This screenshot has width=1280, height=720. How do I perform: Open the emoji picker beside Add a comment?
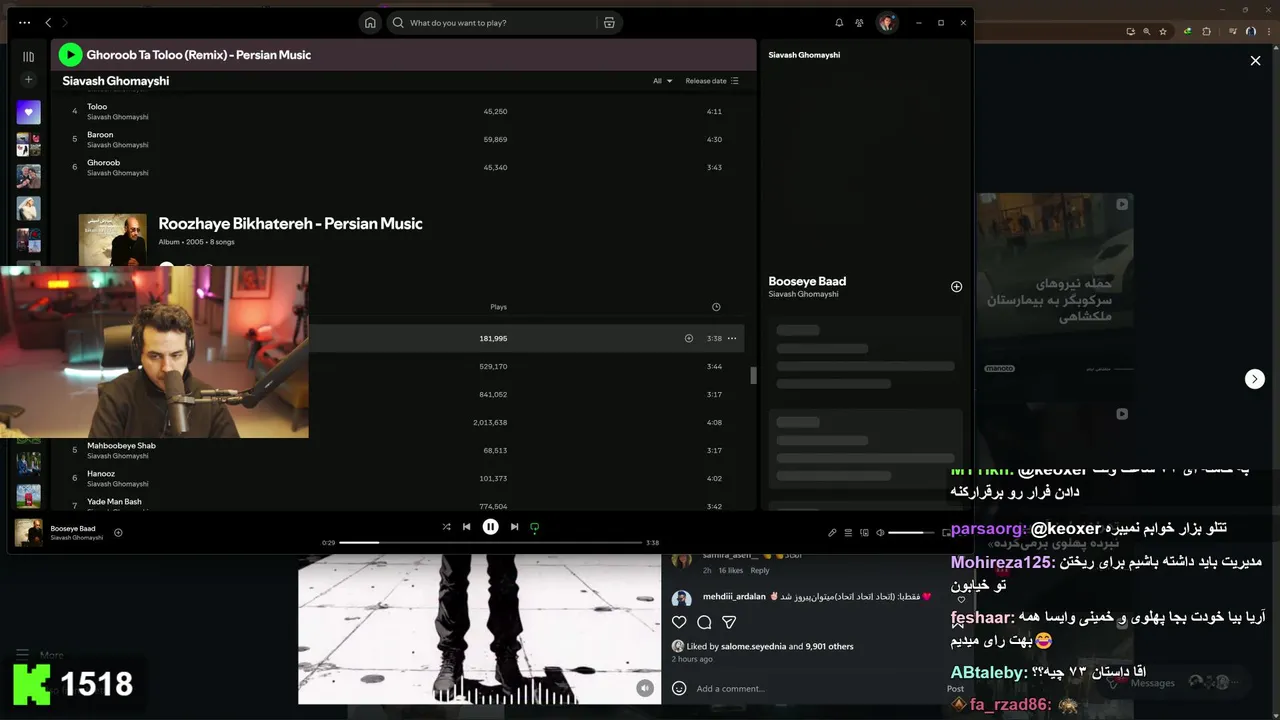(x=679, y=688)
